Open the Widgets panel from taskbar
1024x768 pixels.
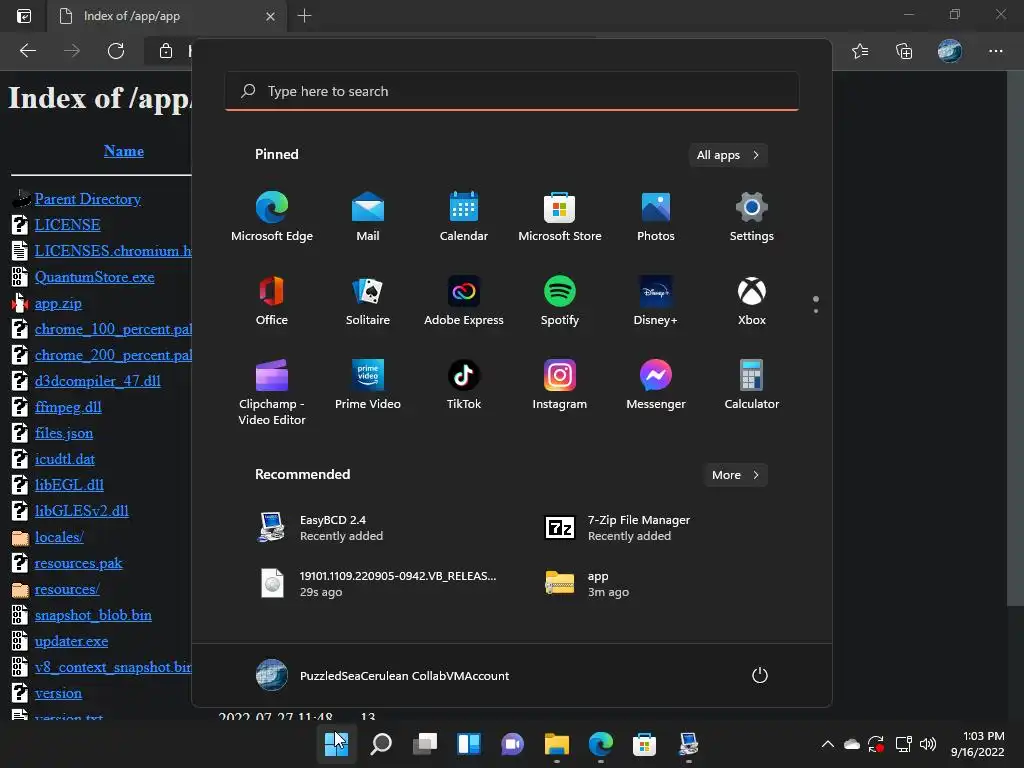pyautogui.click(x=468, y=744)
